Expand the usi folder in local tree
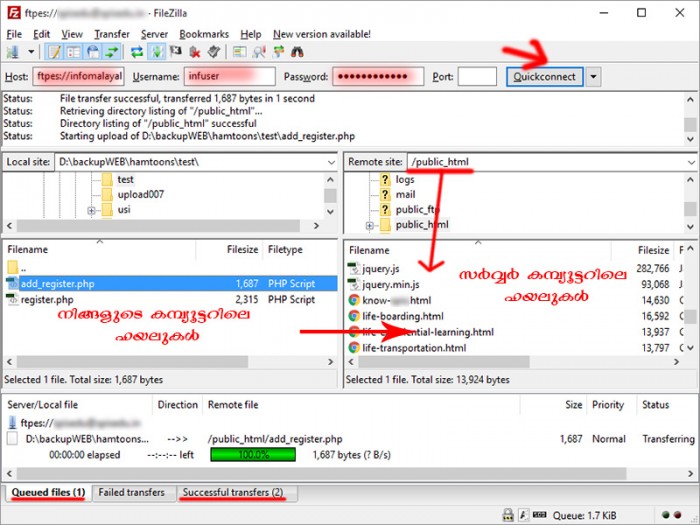The image size is (700, 525). [x=92, y=210]
